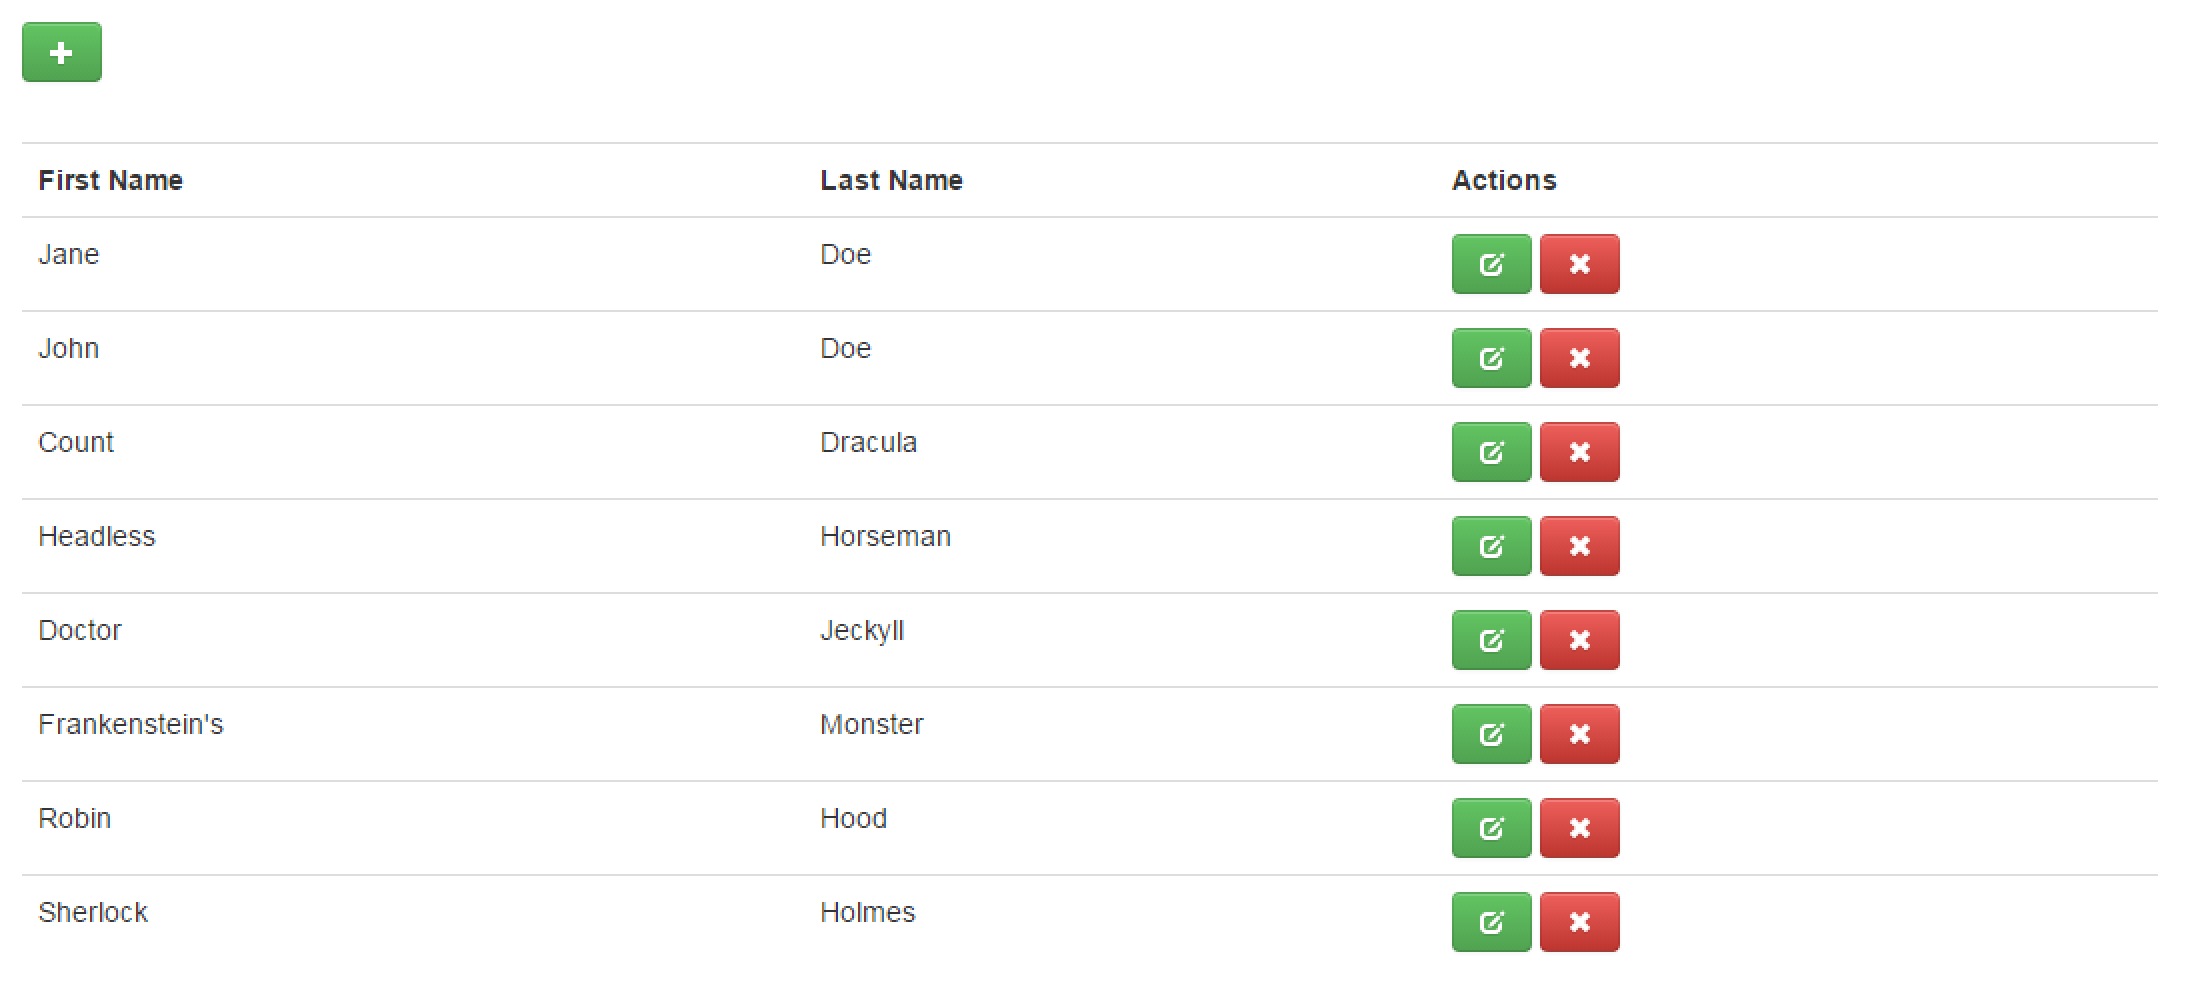Edit Headless Horseman row
Screen dimensions: 2188x992
point(1491,546)
